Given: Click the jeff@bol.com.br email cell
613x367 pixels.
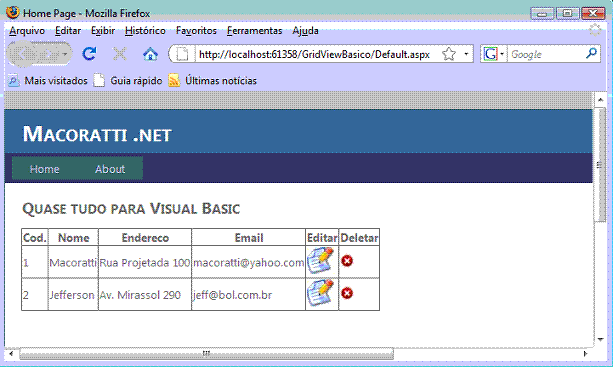Looking at the screenshot, I should coord(249,295).
